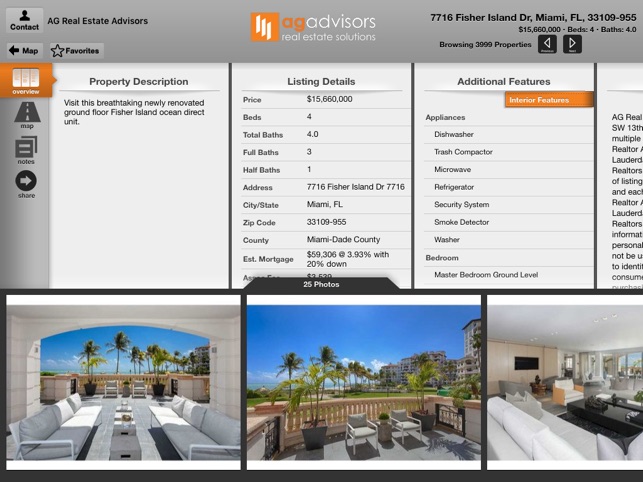643x482 pixels.
Task: Open the Contact person icon button
Action: point(25,20)
